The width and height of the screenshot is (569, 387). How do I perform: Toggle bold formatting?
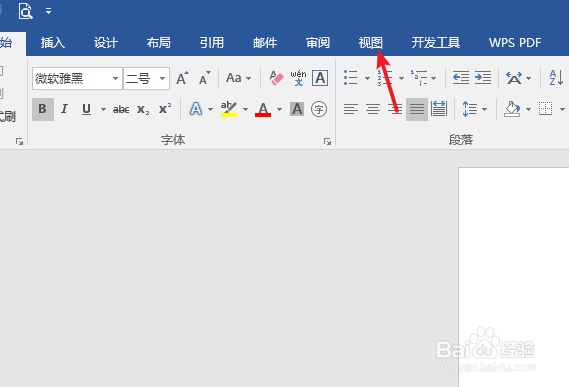[43, 109]
